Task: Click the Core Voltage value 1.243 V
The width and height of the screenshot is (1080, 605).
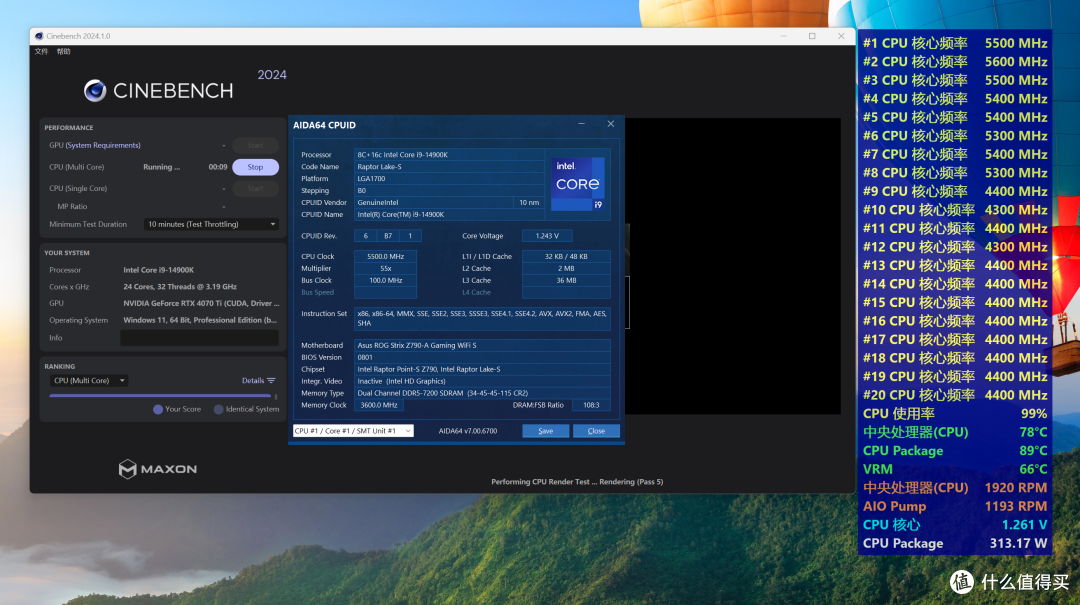Action: click(547, 236)
